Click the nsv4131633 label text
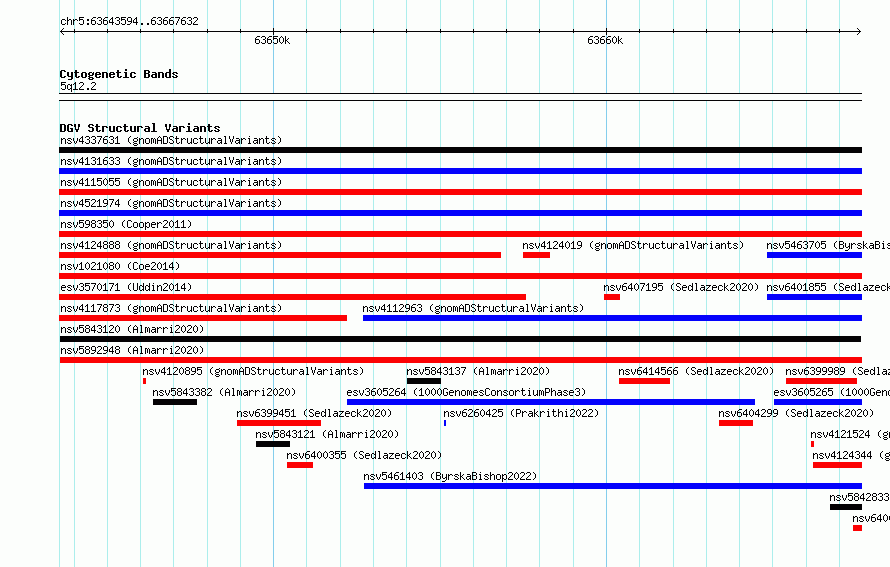 [171, 161]
